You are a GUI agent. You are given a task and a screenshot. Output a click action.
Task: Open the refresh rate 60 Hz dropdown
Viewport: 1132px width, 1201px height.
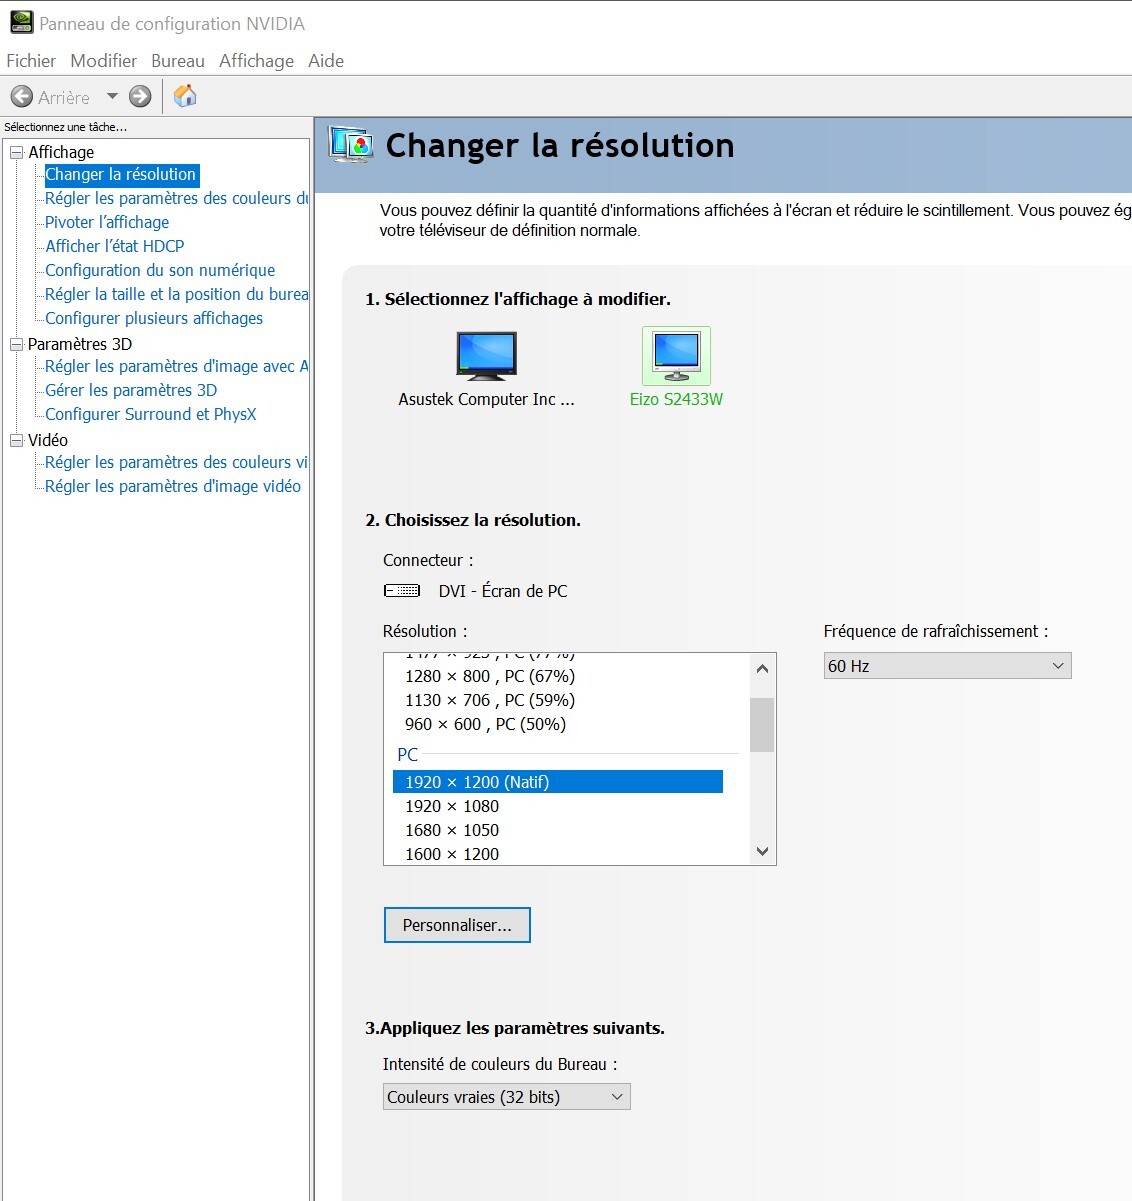pyautogui.click(x=946, y=666)
